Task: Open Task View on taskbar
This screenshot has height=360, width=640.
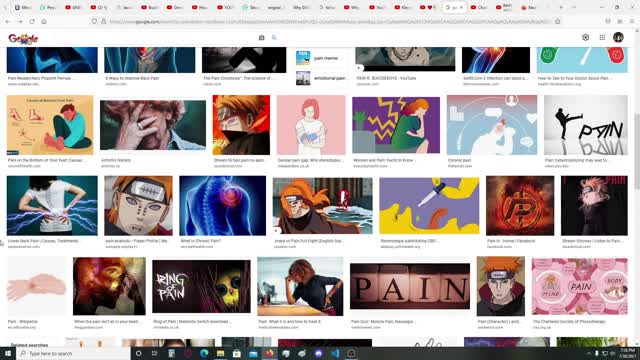Action: [x=155, y=353]
